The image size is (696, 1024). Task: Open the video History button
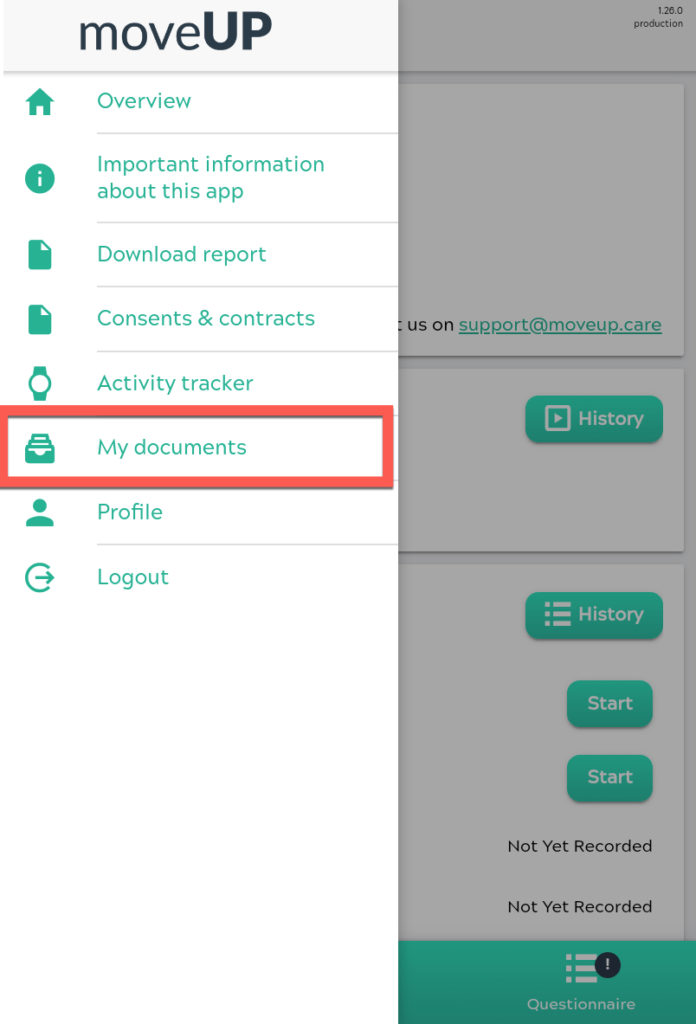[594, 419]
